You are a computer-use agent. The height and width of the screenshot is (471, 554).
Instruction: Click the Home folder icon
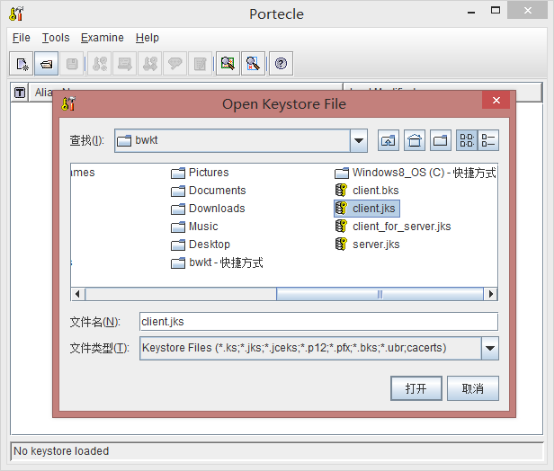click(414, 141)
